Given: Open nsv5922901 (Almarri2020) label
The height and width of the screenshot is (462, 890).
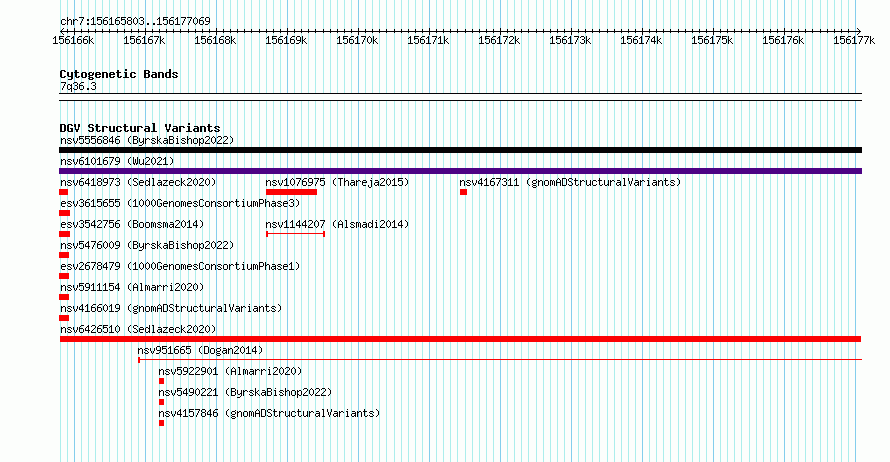Looking at the screenshot, I should coord(230,371).
